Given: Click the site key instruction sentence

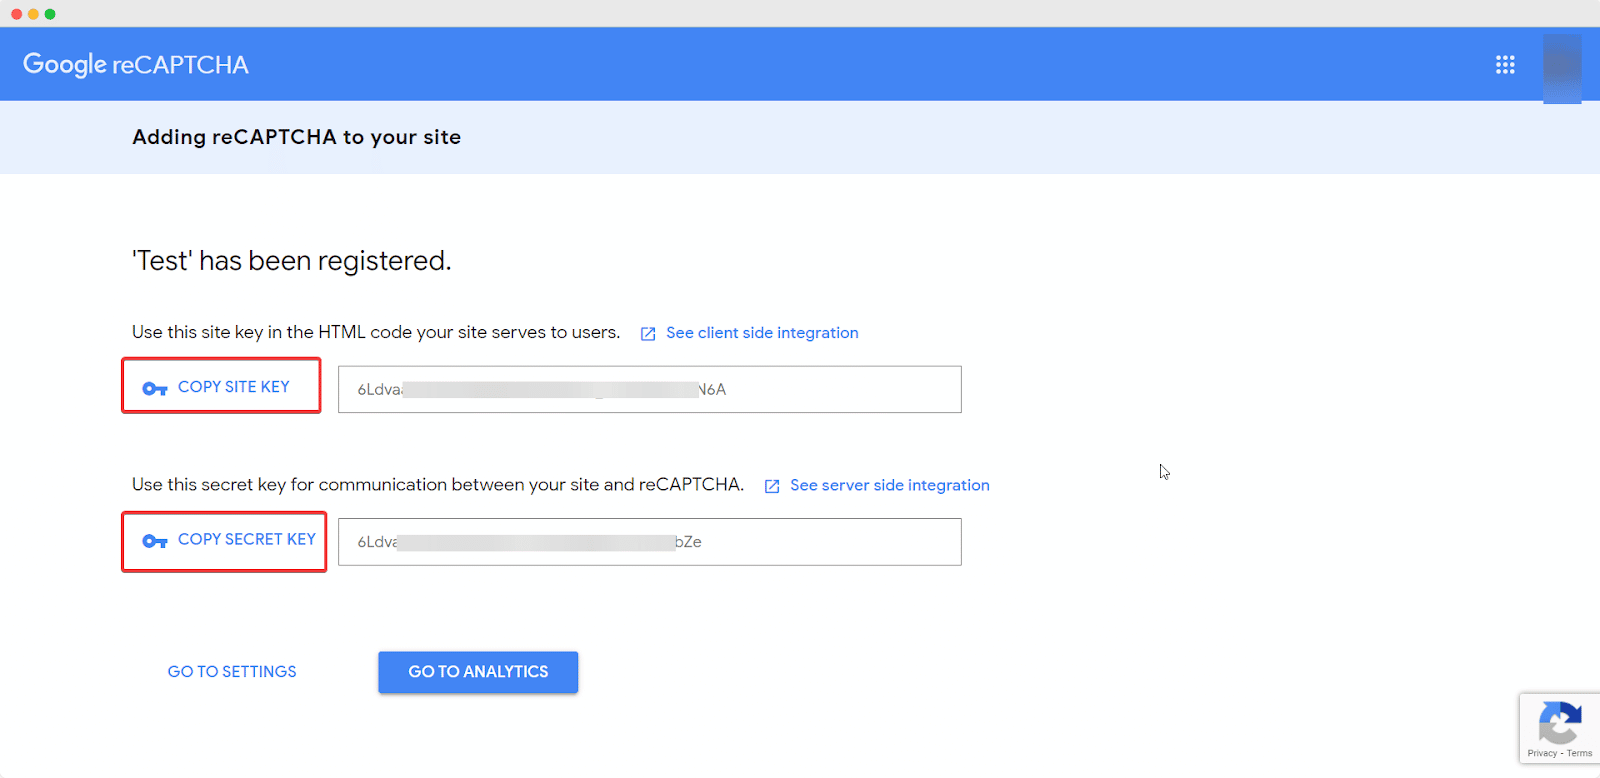Looking at the screenshot, I should [x=376, y=332].
